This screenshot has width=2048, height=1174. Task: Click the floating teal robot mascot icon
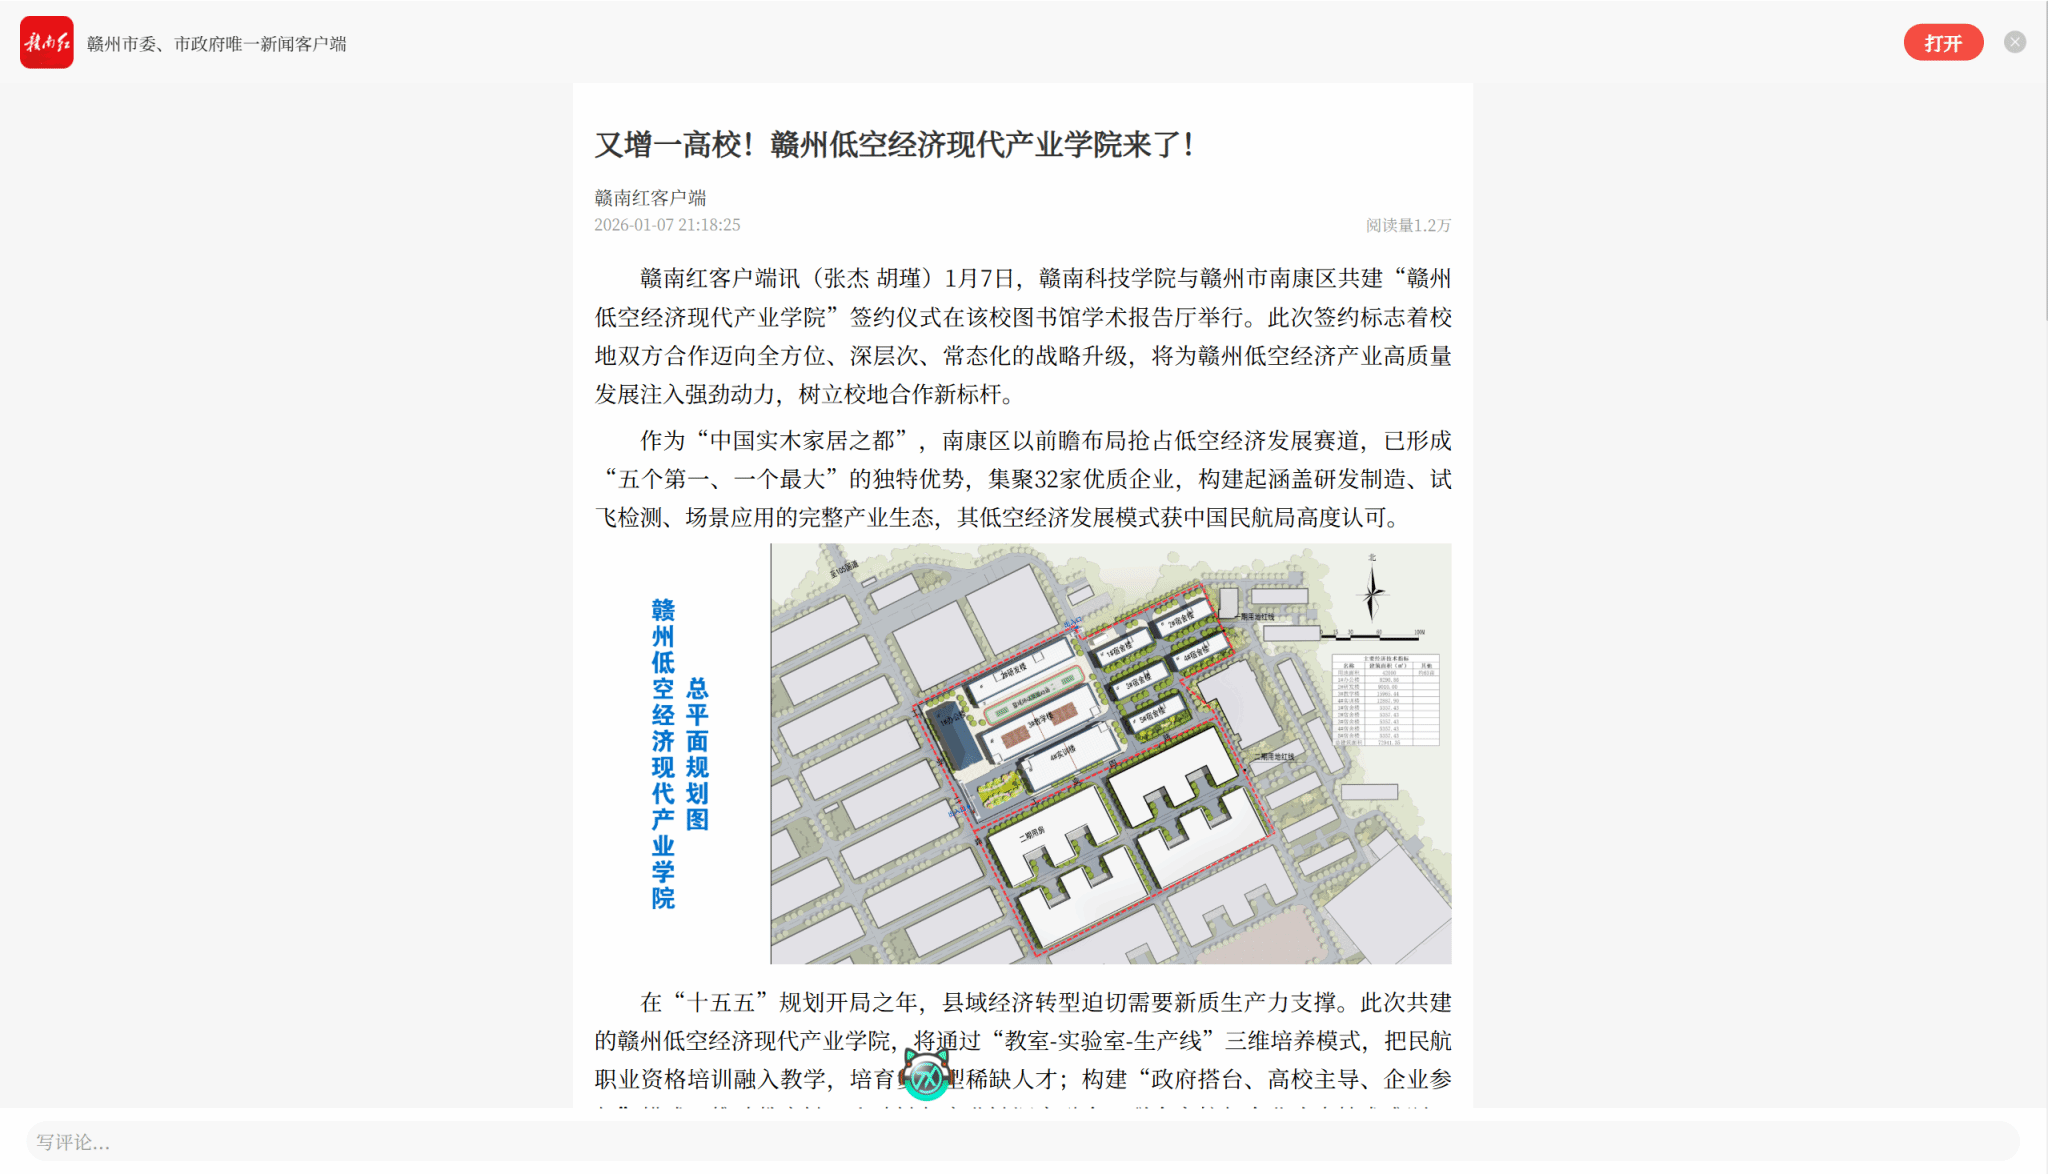925,1075
